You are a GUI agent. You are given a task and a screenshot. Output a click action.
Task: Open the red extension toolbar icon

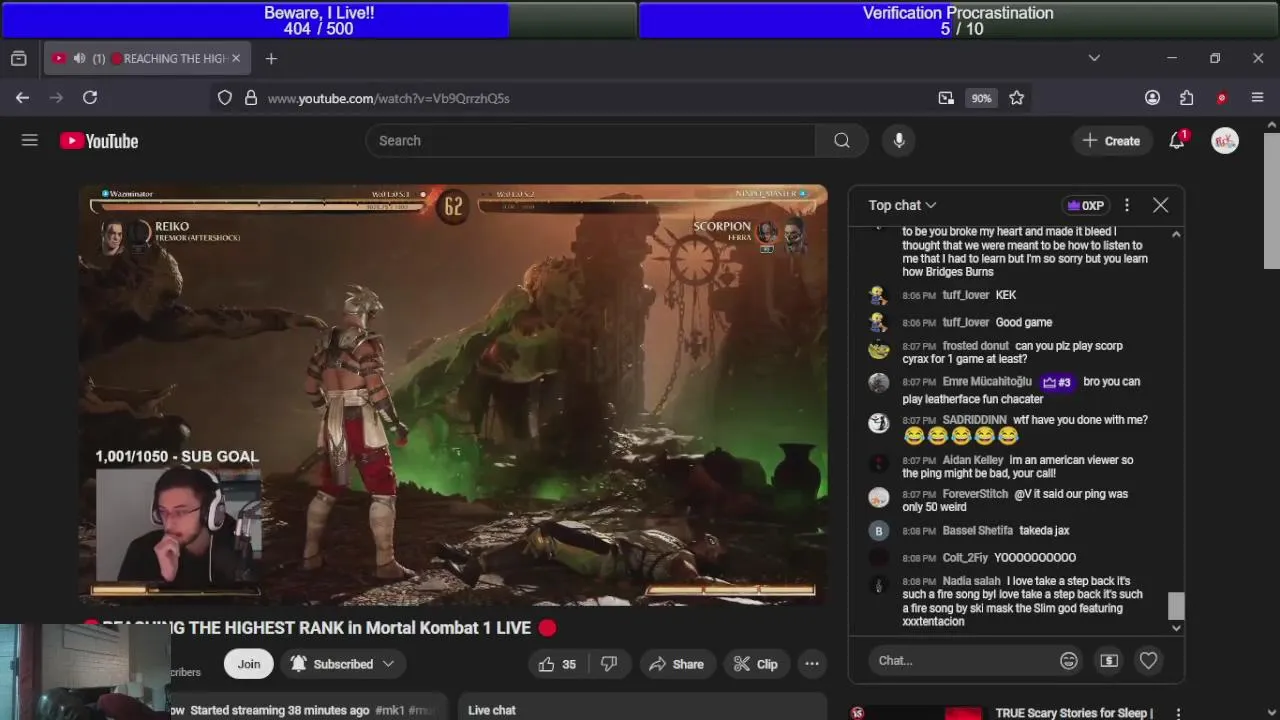[x=1222, y=98]
